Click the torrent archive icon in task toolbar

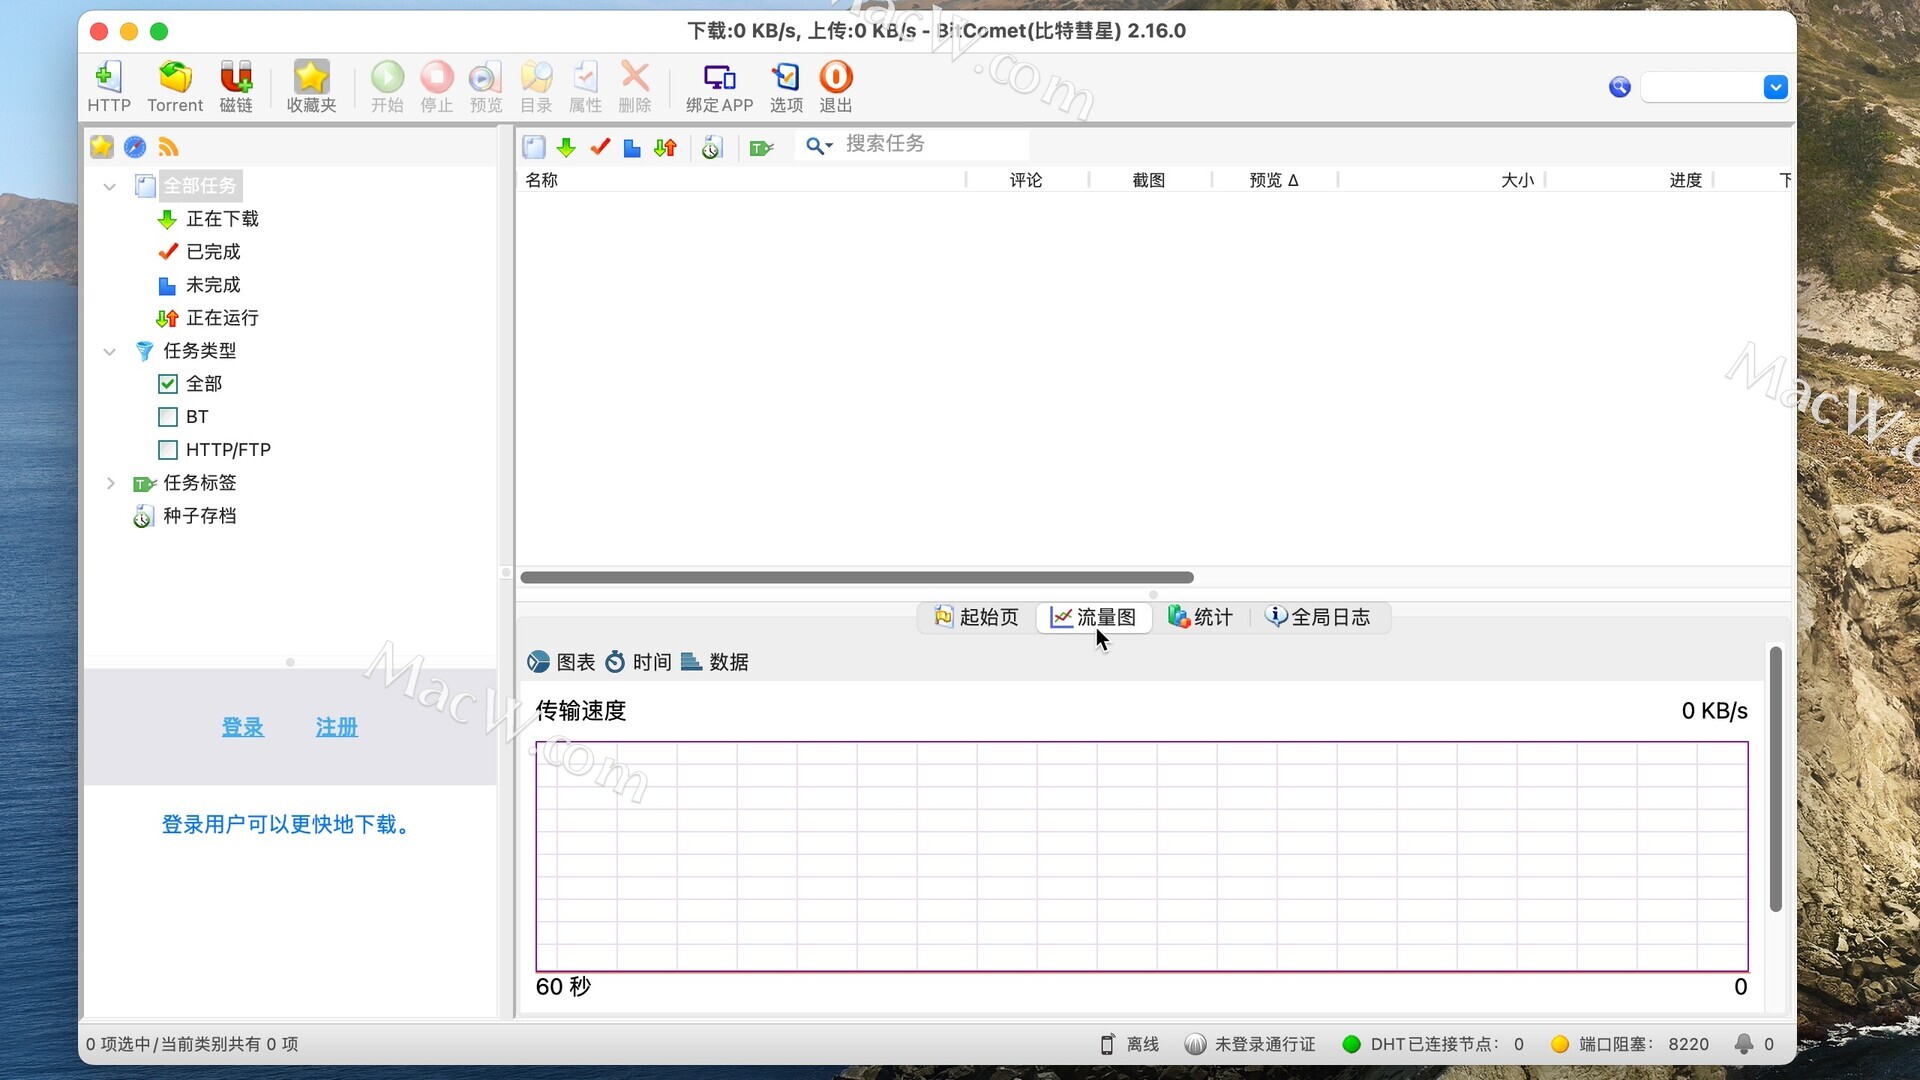(x=711, y=148)
